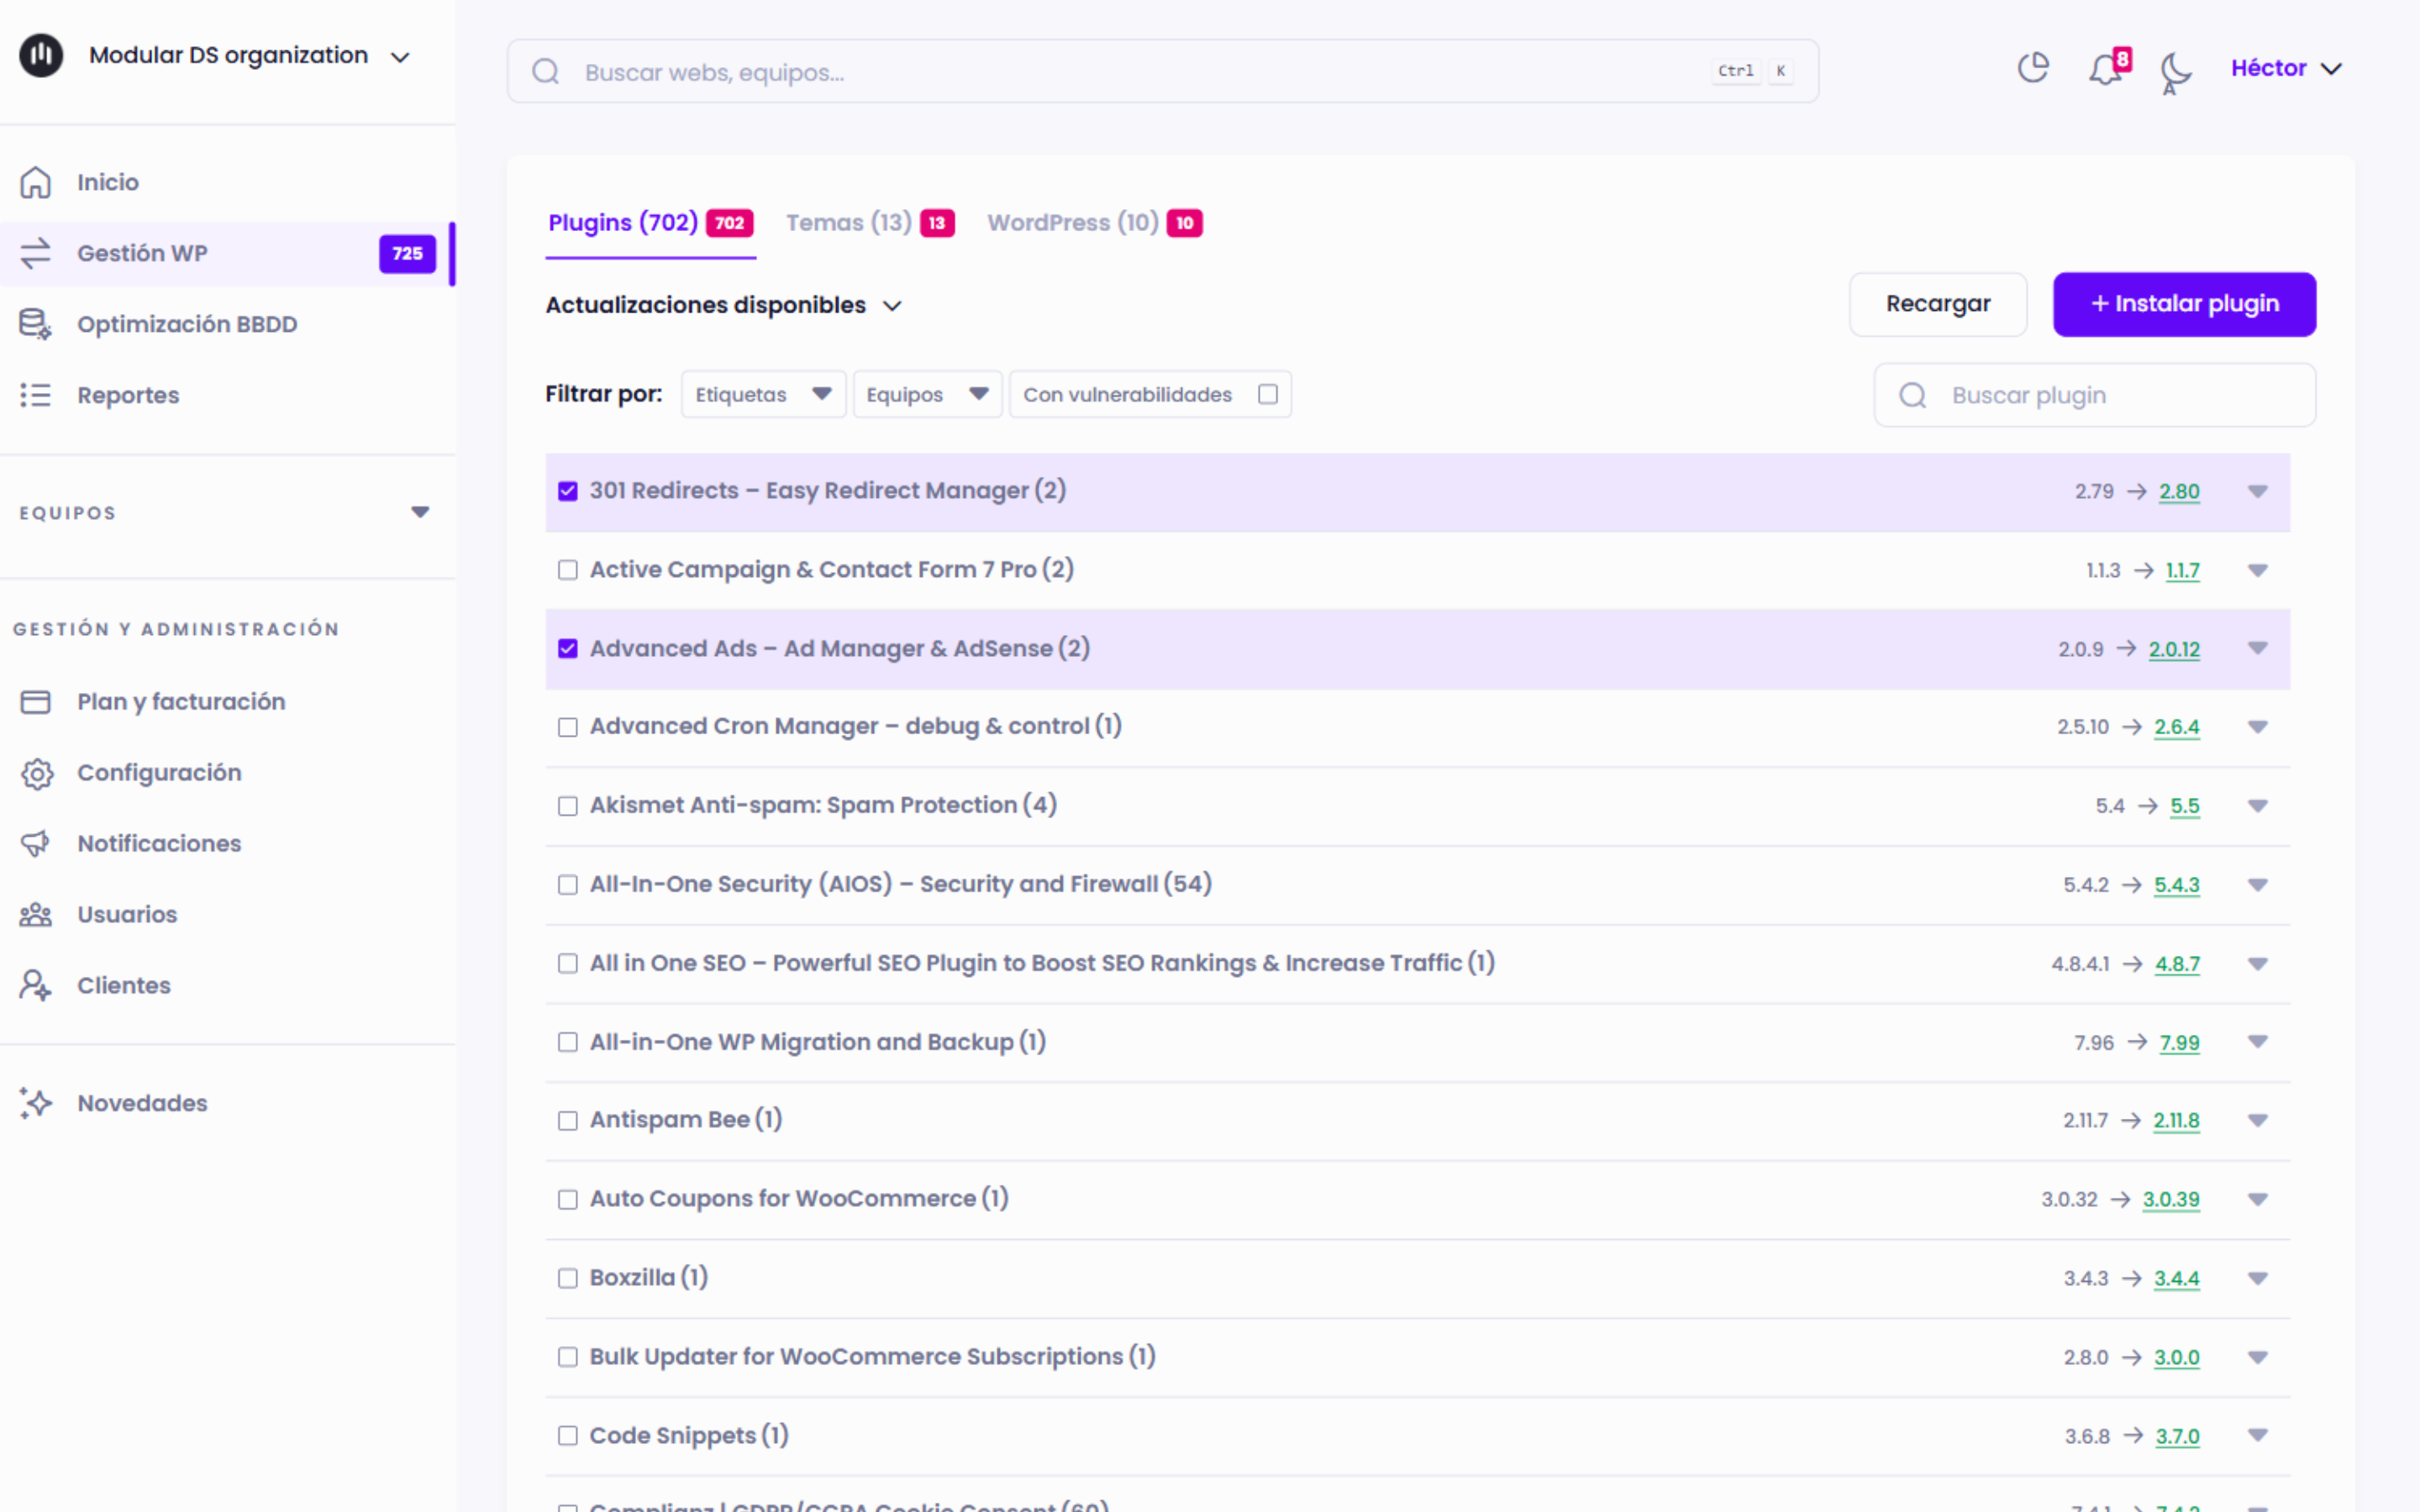Image resolution: width=2420 pixels, height=1512 pixels.
Task: Click the Instalar plugin button
Action: click(x=2183, y=304)
